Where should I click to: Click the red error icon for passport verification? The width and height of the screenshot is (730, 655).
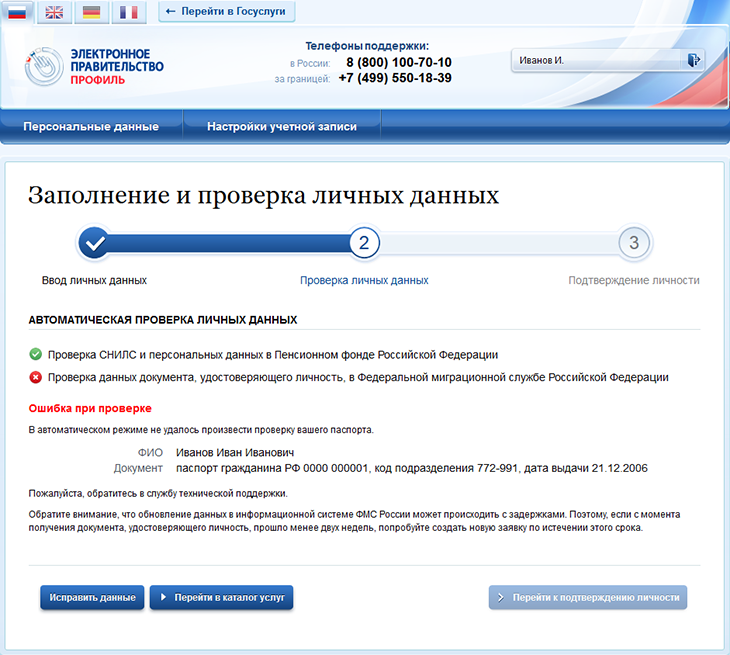35,377
